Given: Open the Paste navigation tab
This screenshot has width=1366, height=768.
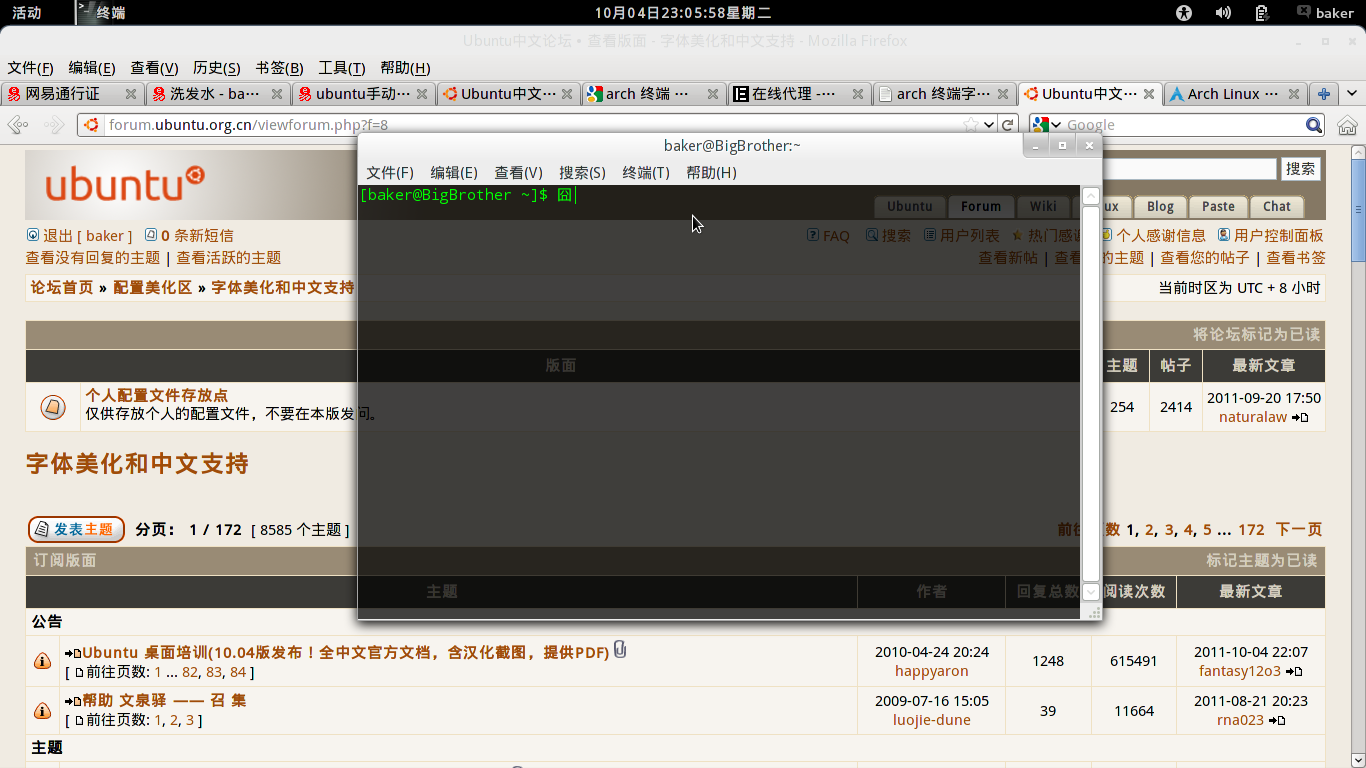Looking at the screenshot, I should (1218, 206).
